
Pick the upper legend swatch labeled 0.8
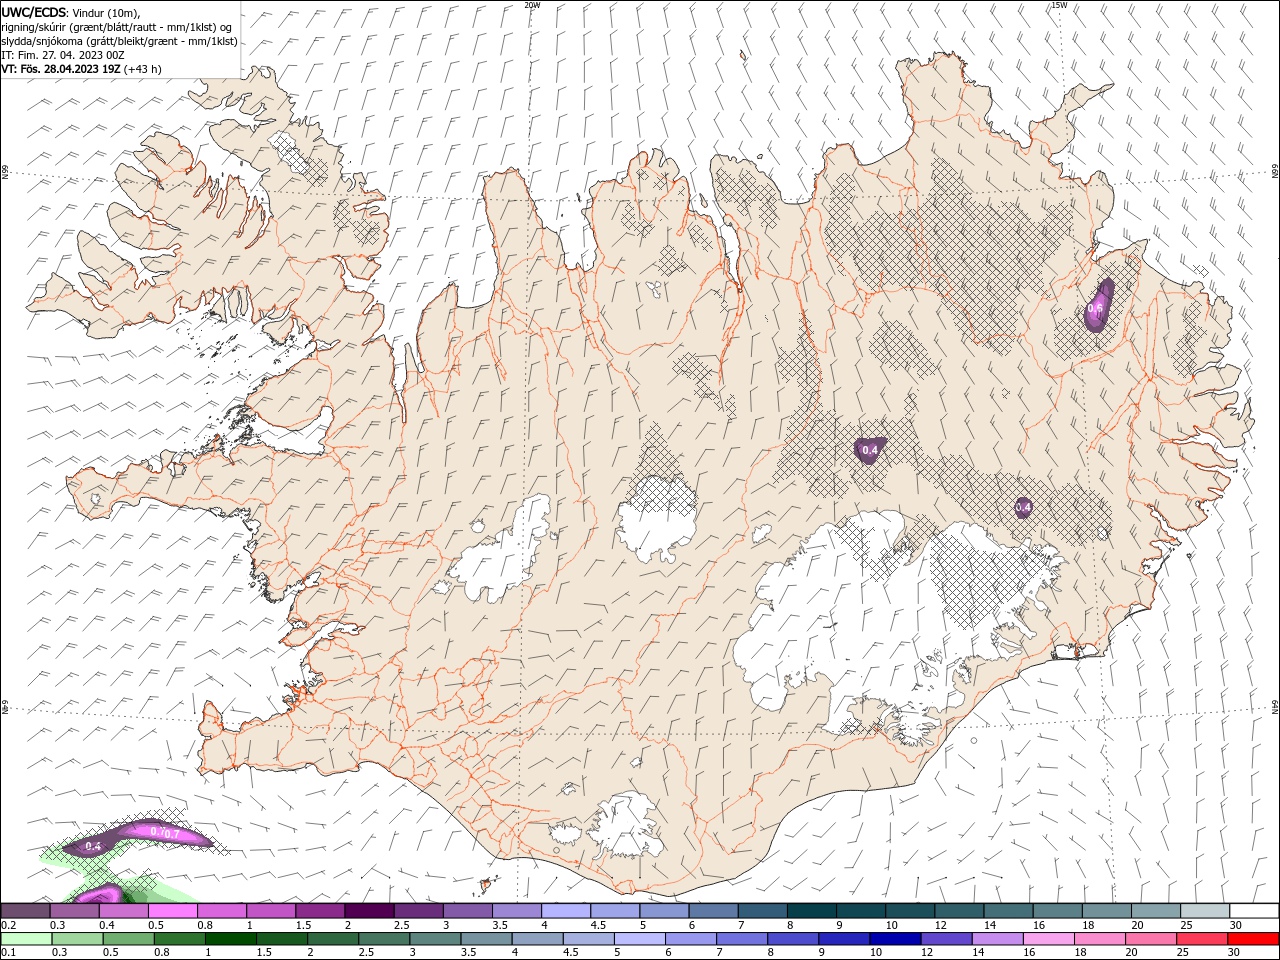(222, 911)
